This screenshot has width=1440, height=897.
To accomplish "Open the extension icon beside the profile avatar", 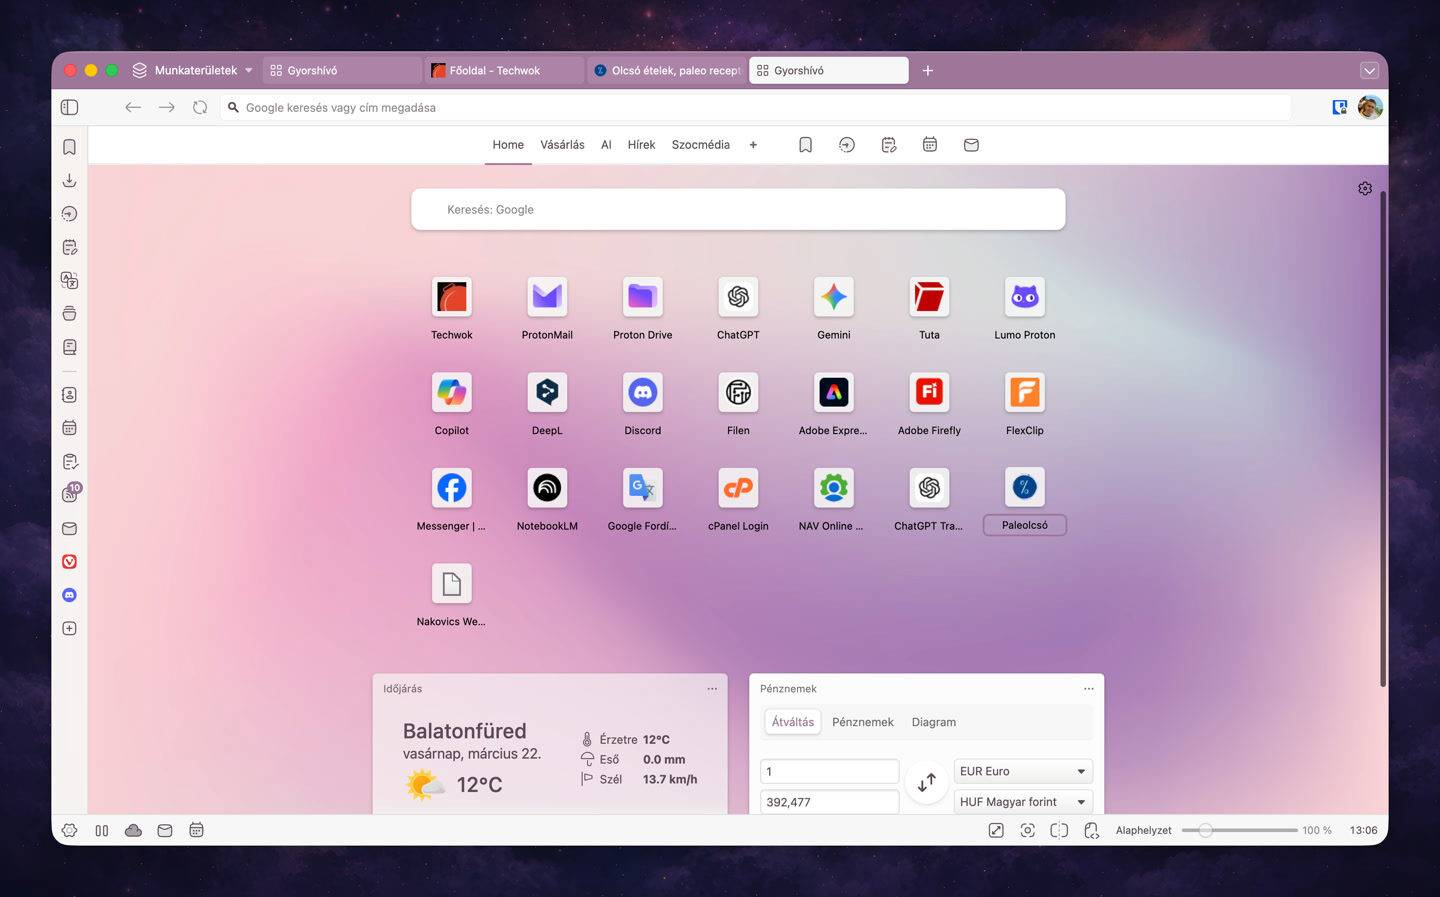I will [1340, 107].
